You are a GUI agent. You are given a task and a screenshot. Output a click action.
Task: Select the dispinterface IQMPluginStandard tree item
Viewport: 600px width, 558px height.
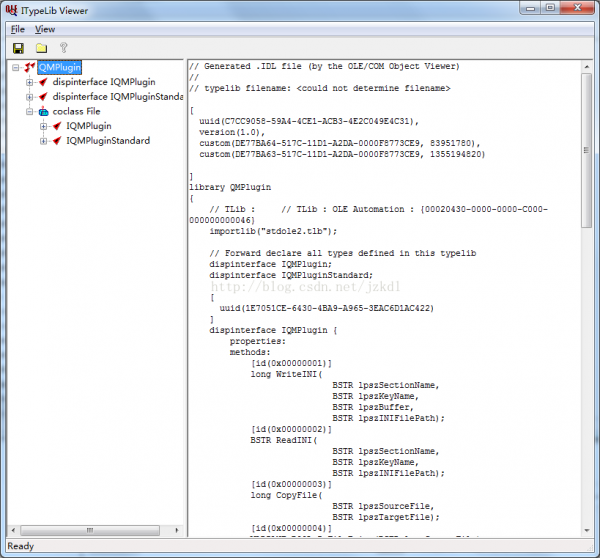[x=118, y=96]
